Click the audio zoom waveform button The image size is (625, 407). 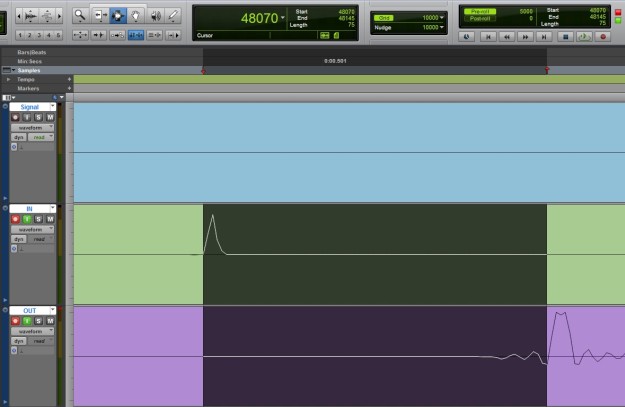(x=31, y=16)
